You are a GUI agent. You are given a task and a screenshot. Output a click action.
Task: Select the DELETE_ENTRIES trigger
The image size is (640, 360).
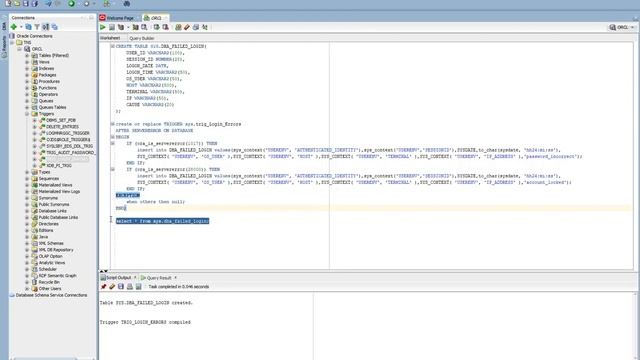coord(62,127)
